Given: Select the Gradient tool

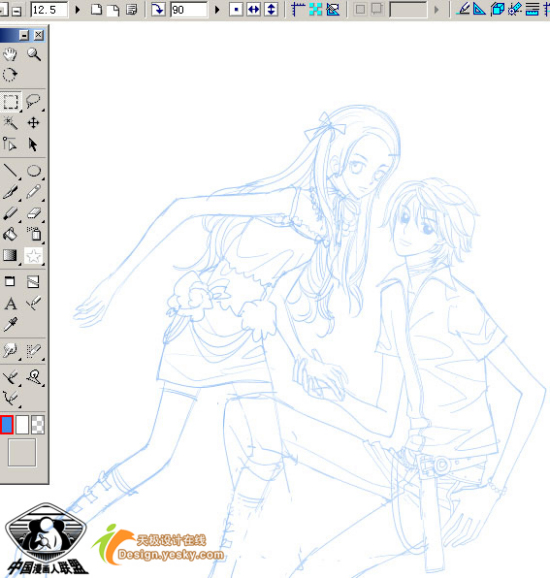Looking at the screenshot, I should [10, 255].
